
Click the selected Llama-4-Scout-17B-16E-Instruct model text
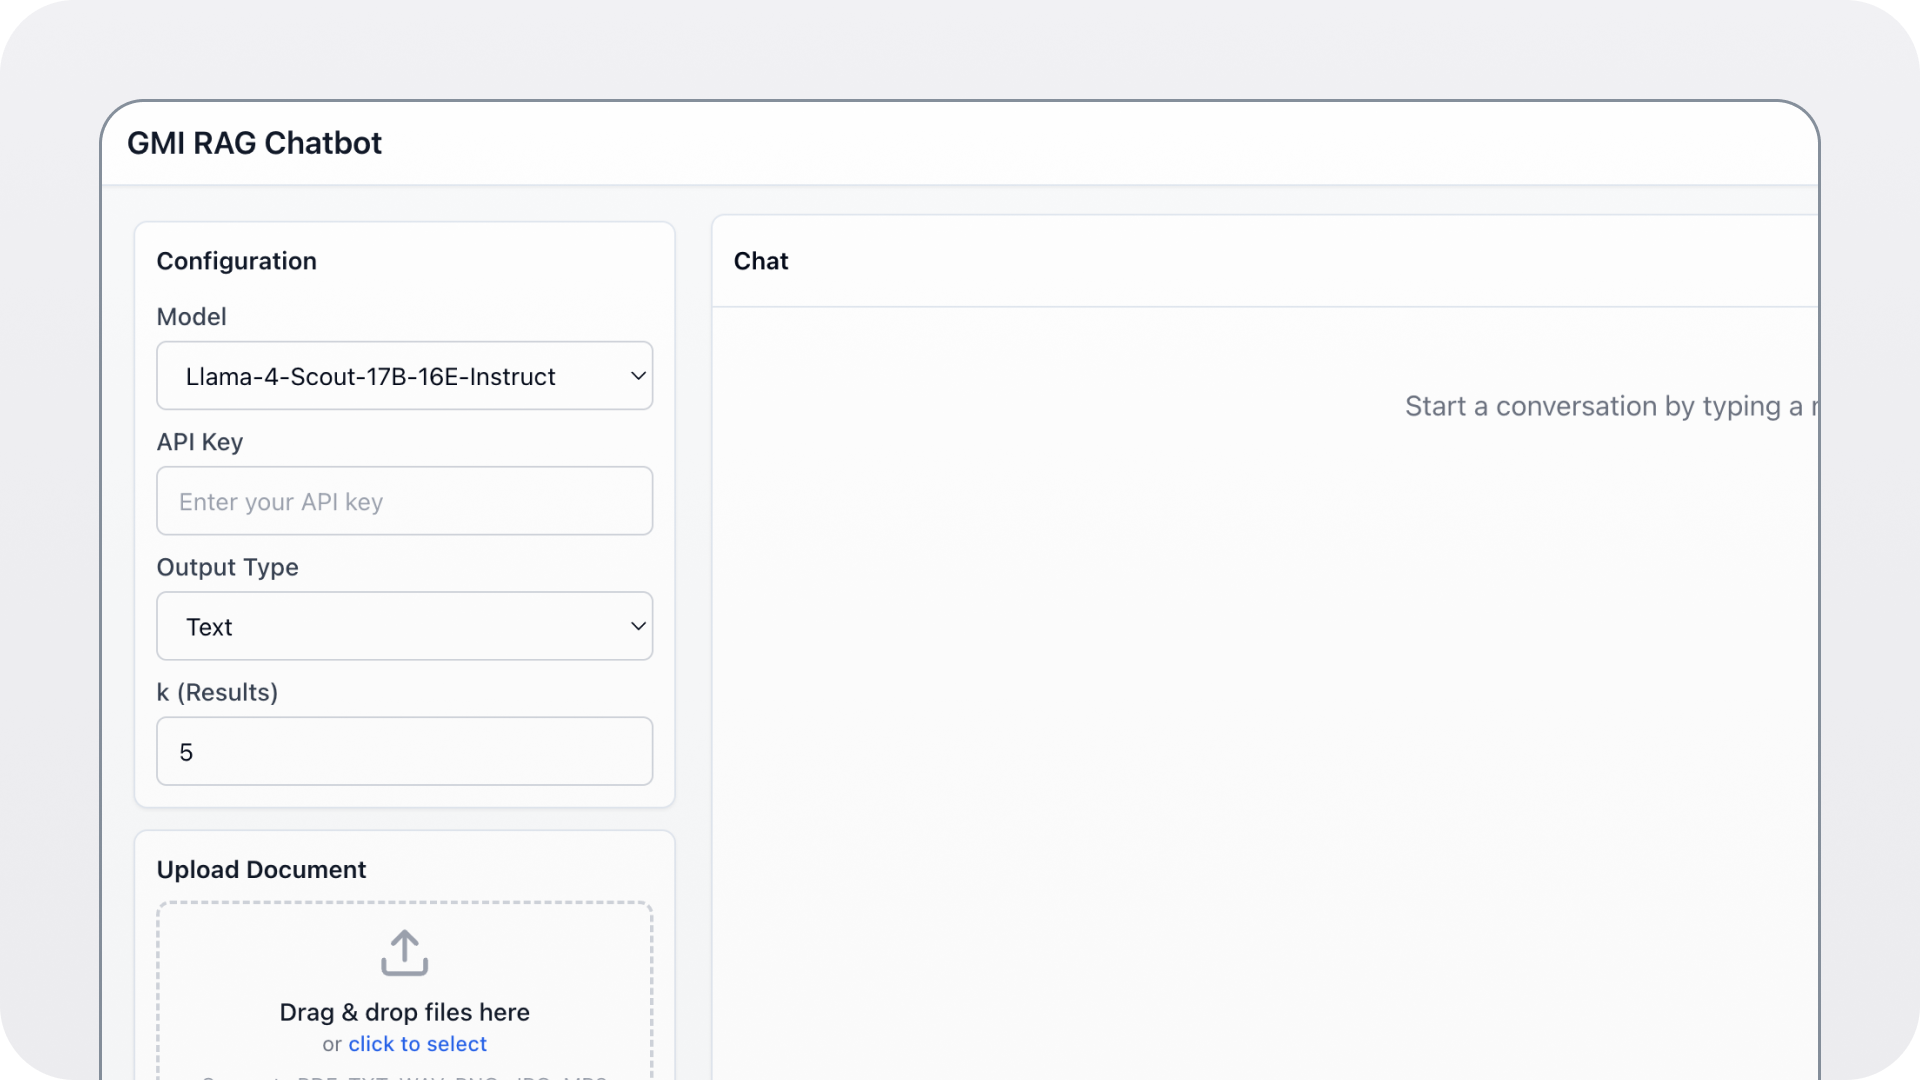(x=370, y=377)
